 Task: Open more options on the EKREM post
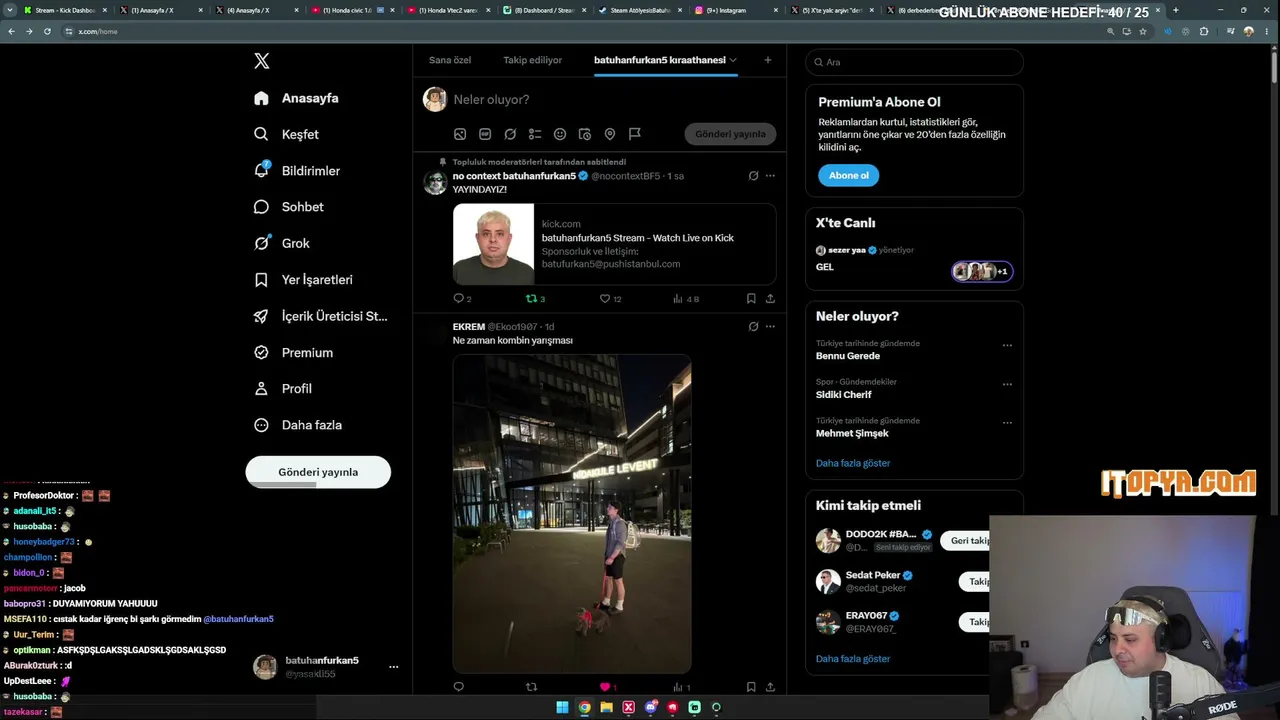[x=770, y=326]
